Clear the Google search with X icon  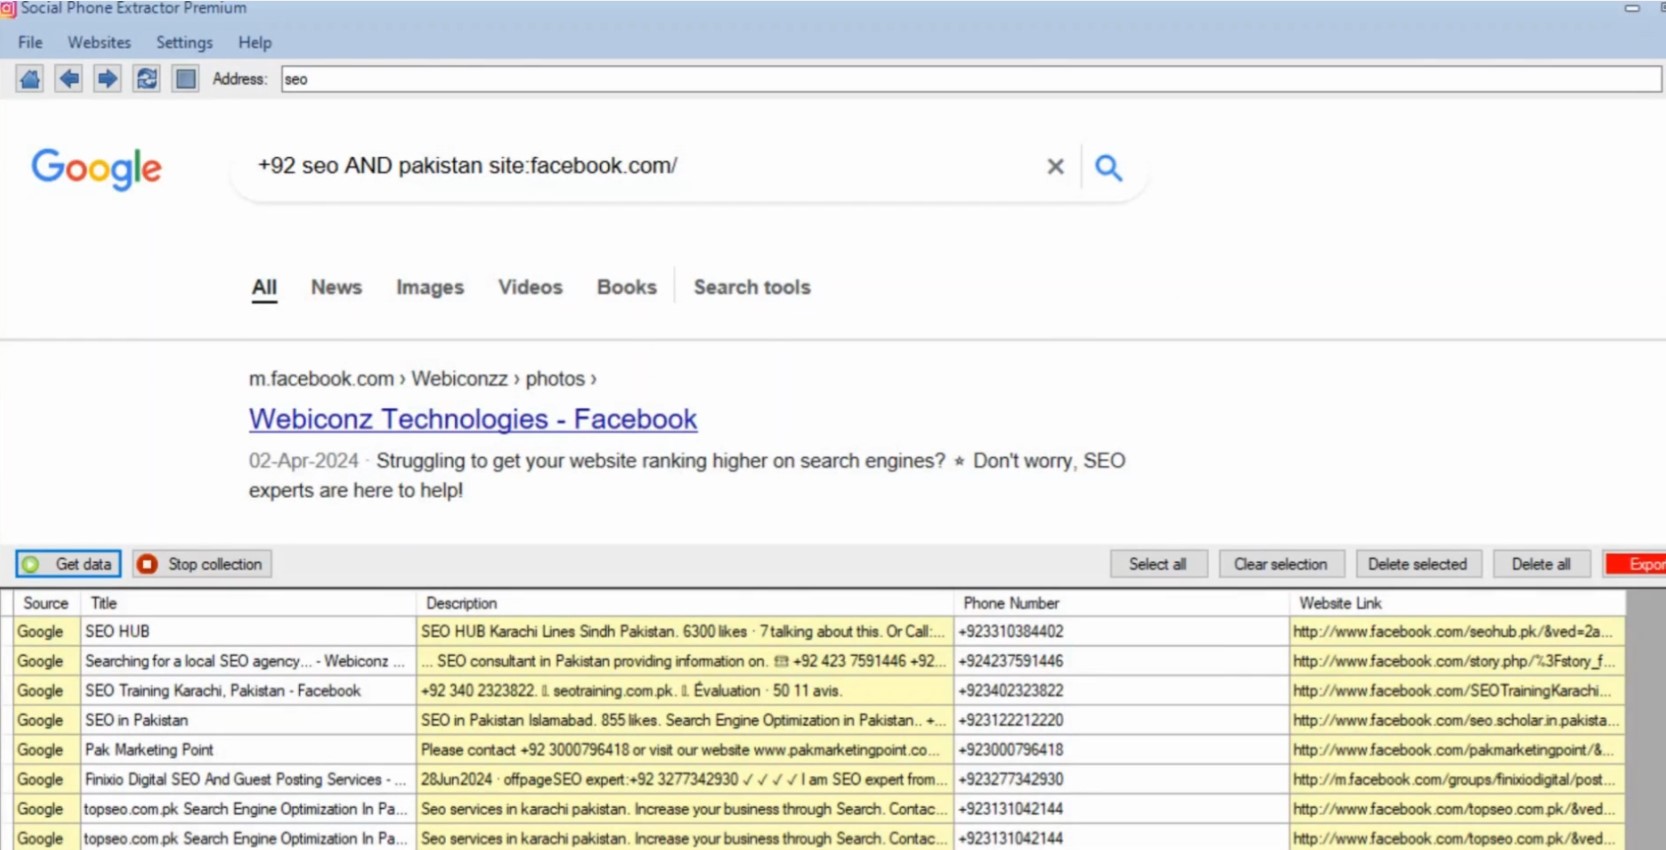coord(1055,167)
